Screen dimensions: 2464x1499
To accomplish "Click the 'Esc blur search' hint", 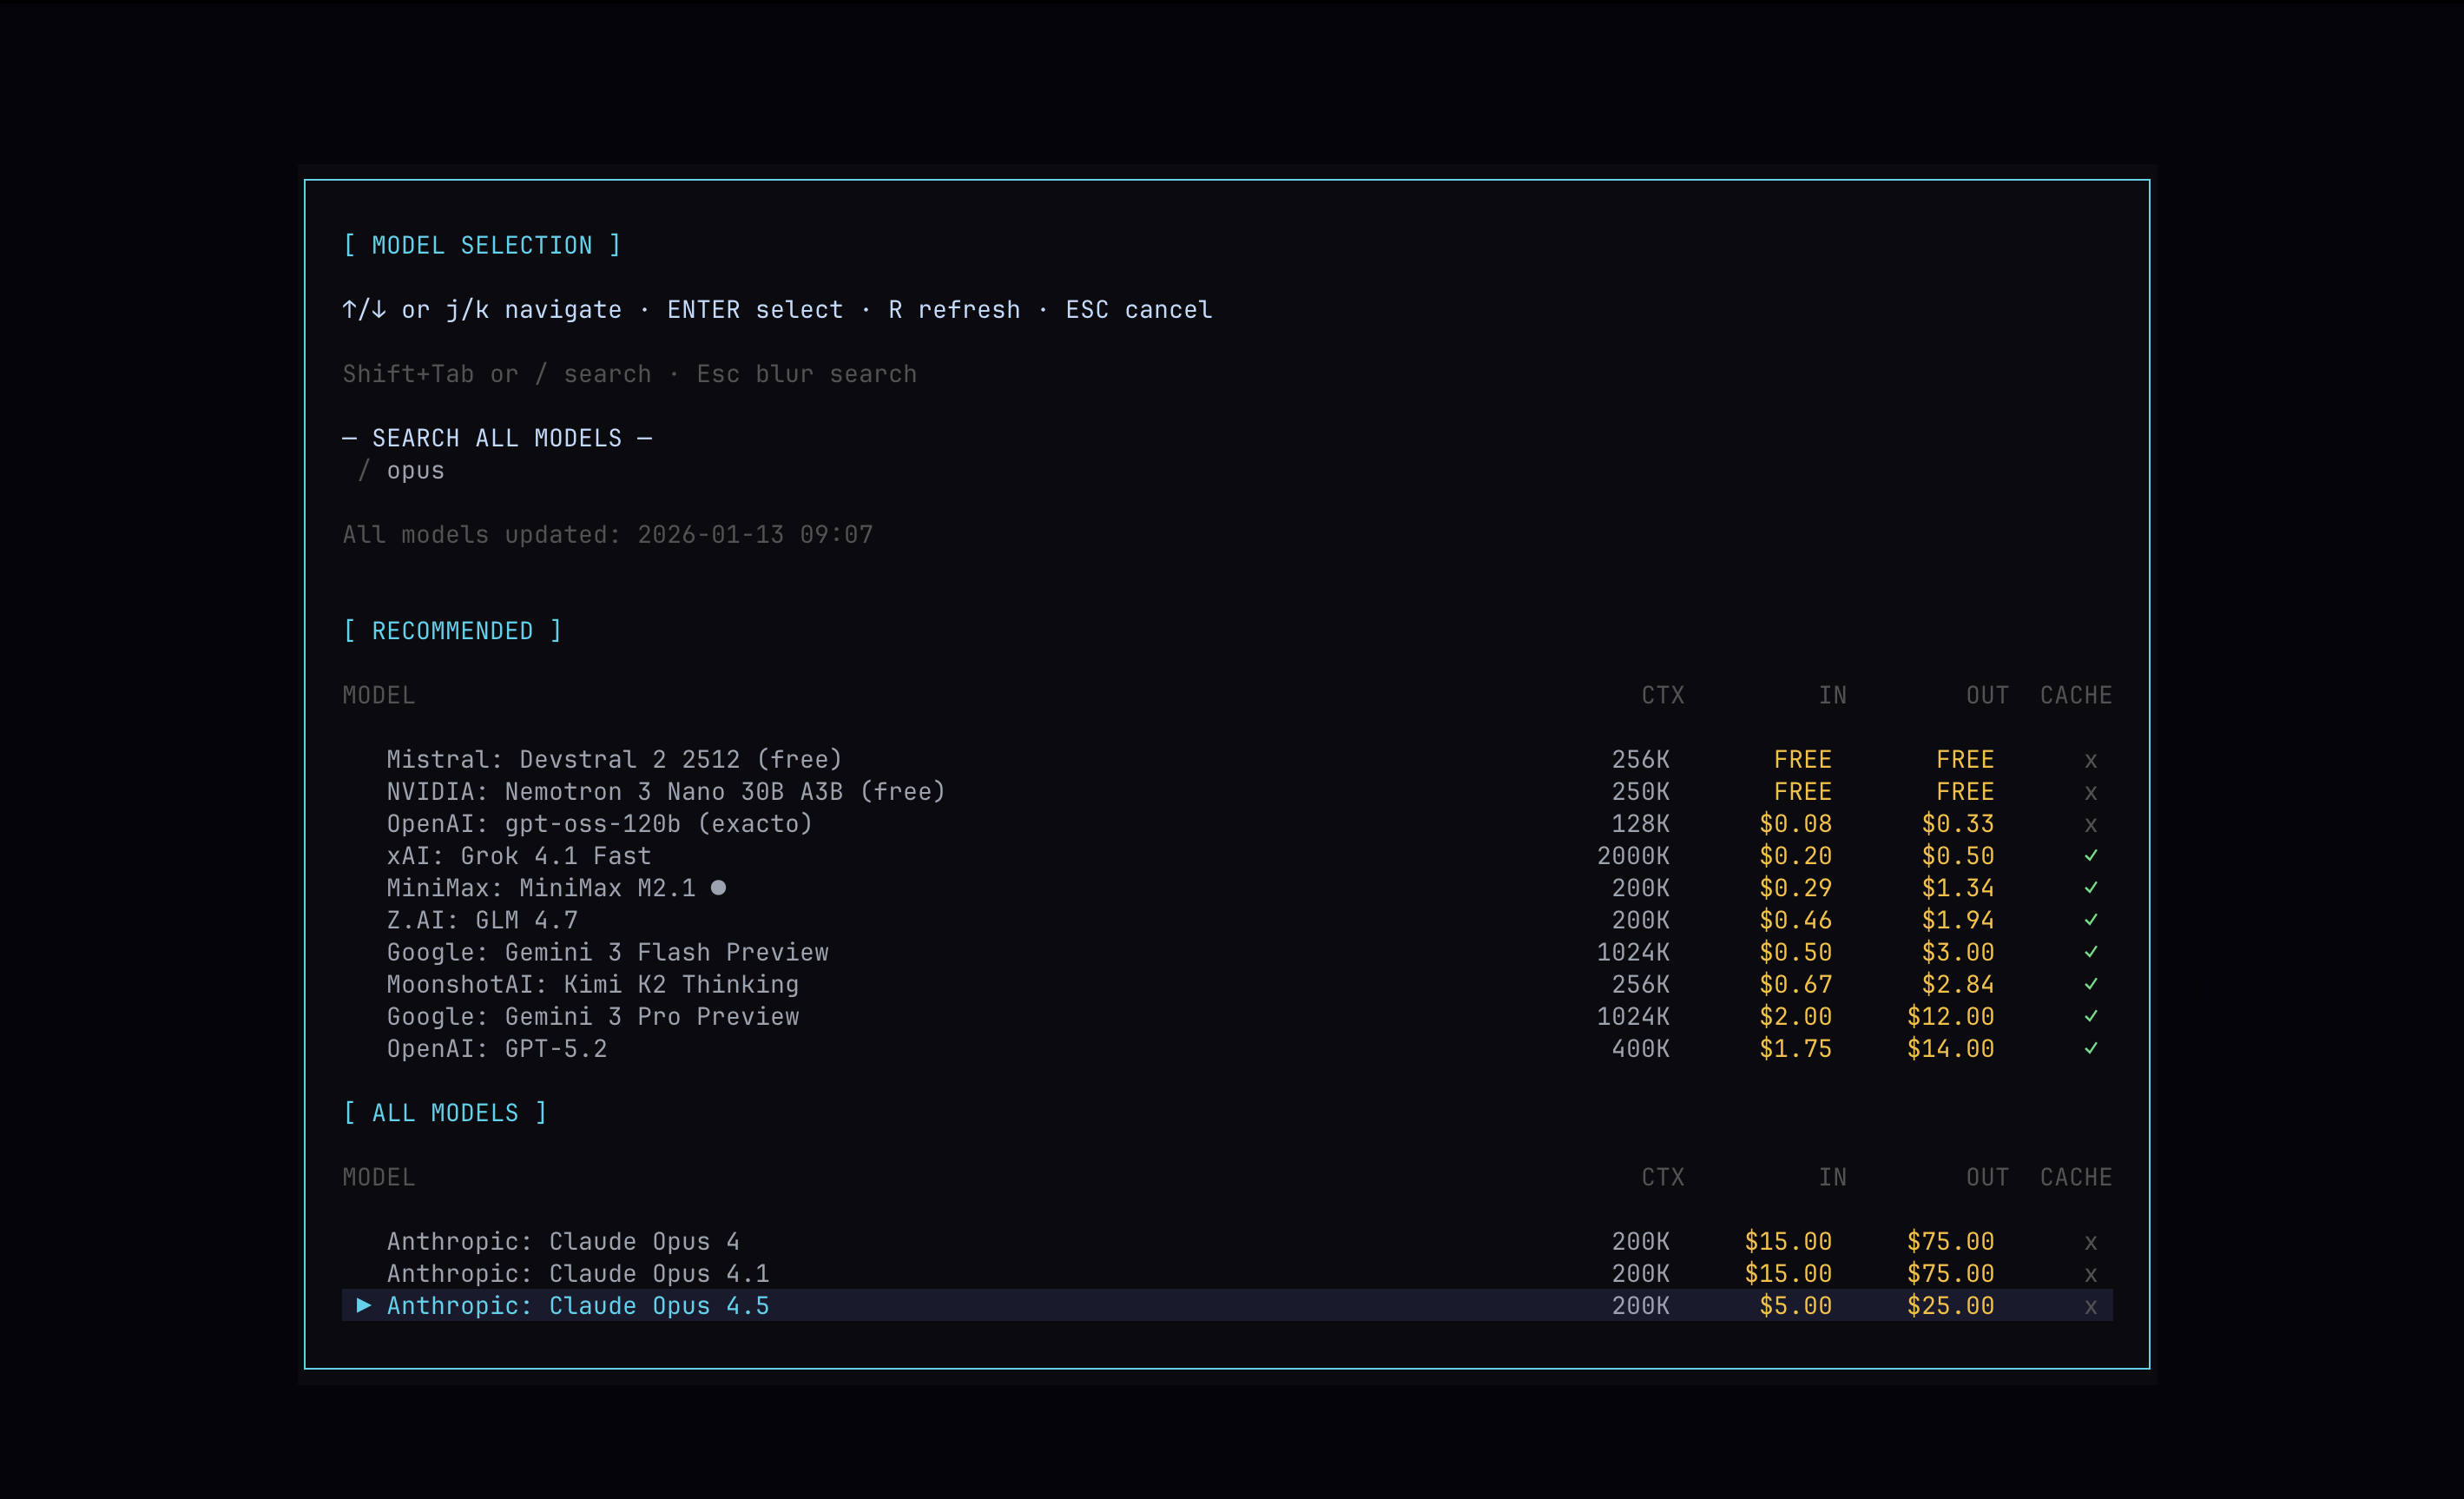I will [806, 374].
